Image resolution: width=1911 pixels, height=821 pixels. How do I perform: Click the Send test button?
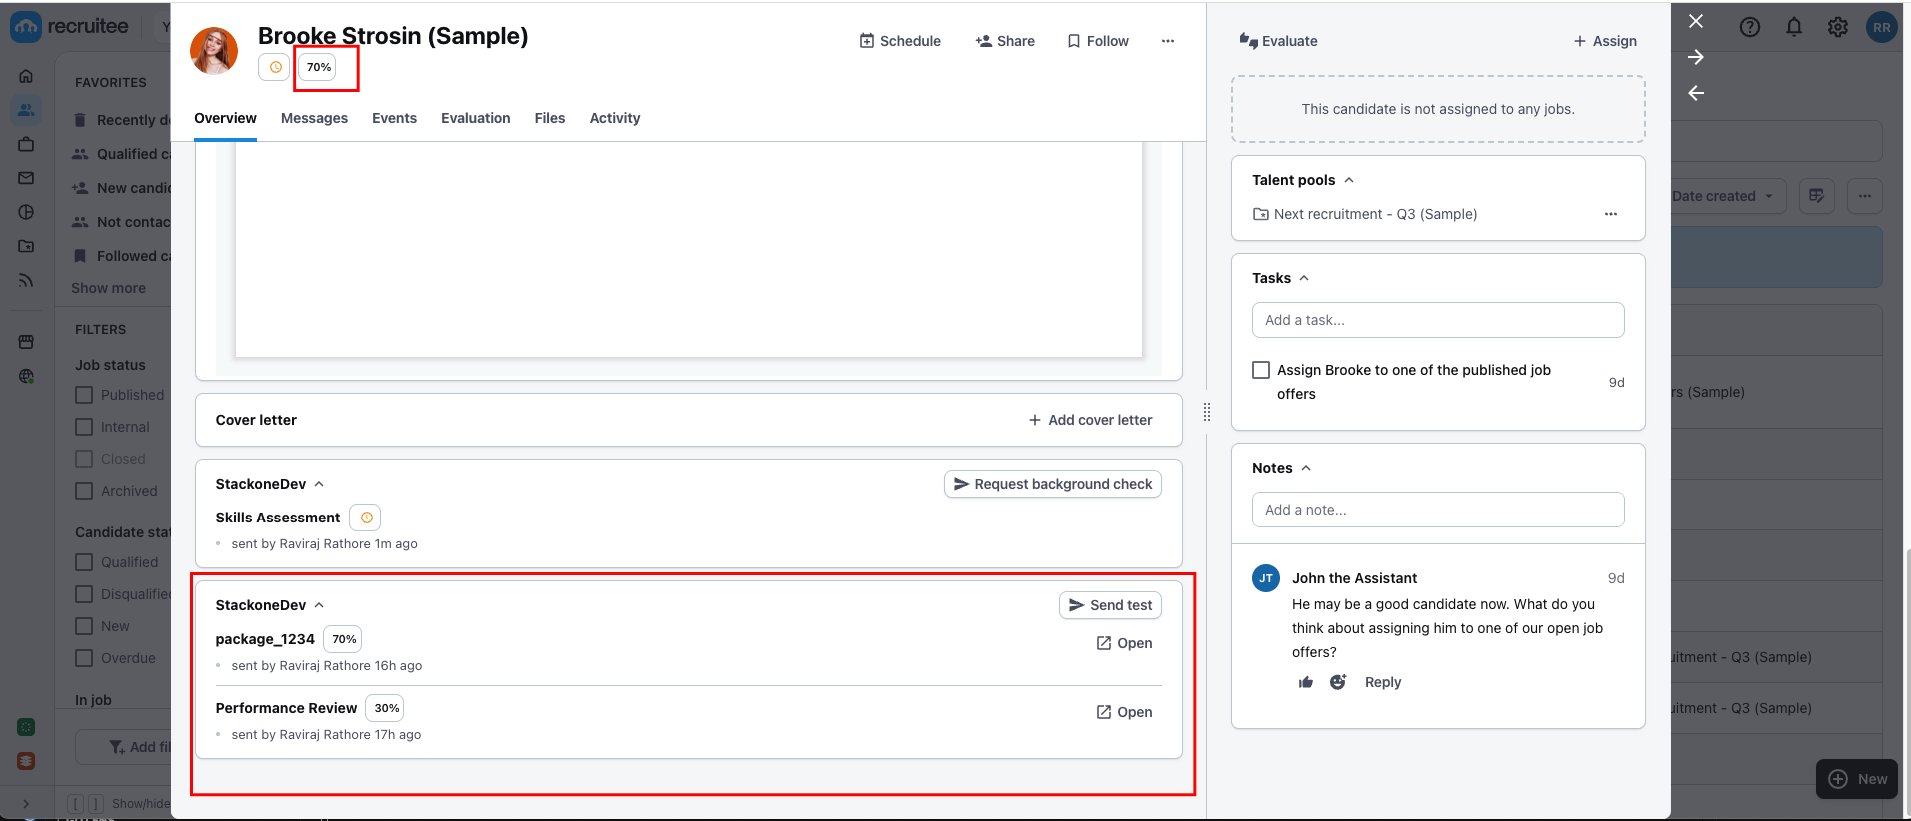(x=1110, y=605)
